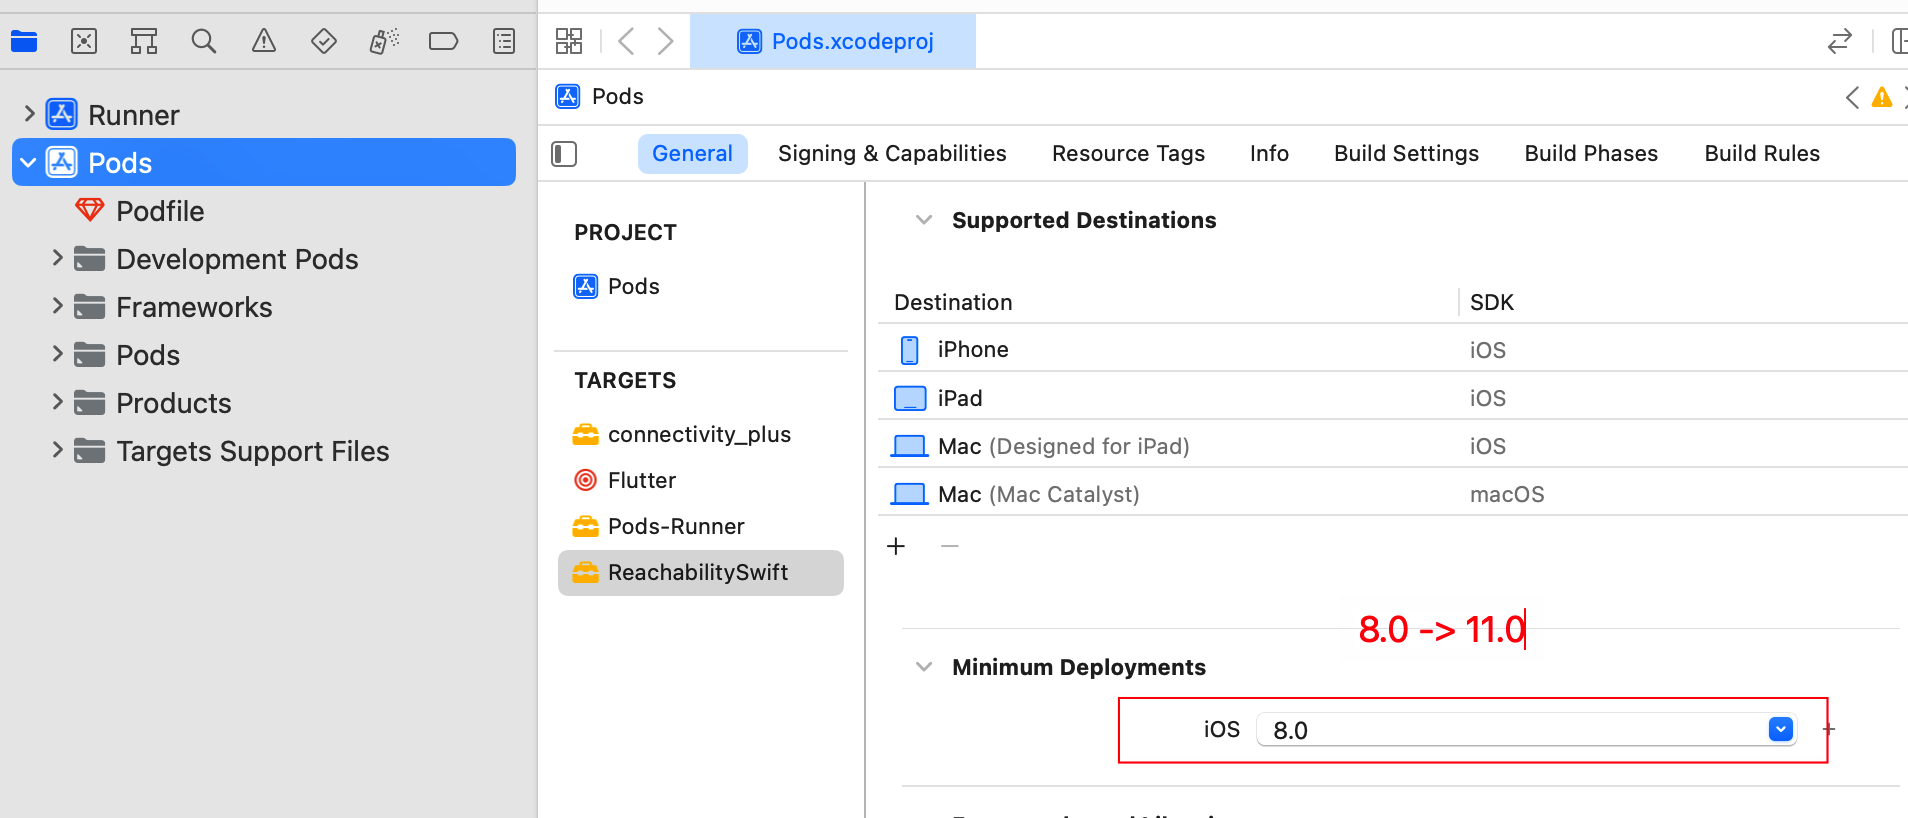The height and width of the screenshot is (818, 1908).
Task: Click the macOS SDK cell
Action: [1507, 494]
